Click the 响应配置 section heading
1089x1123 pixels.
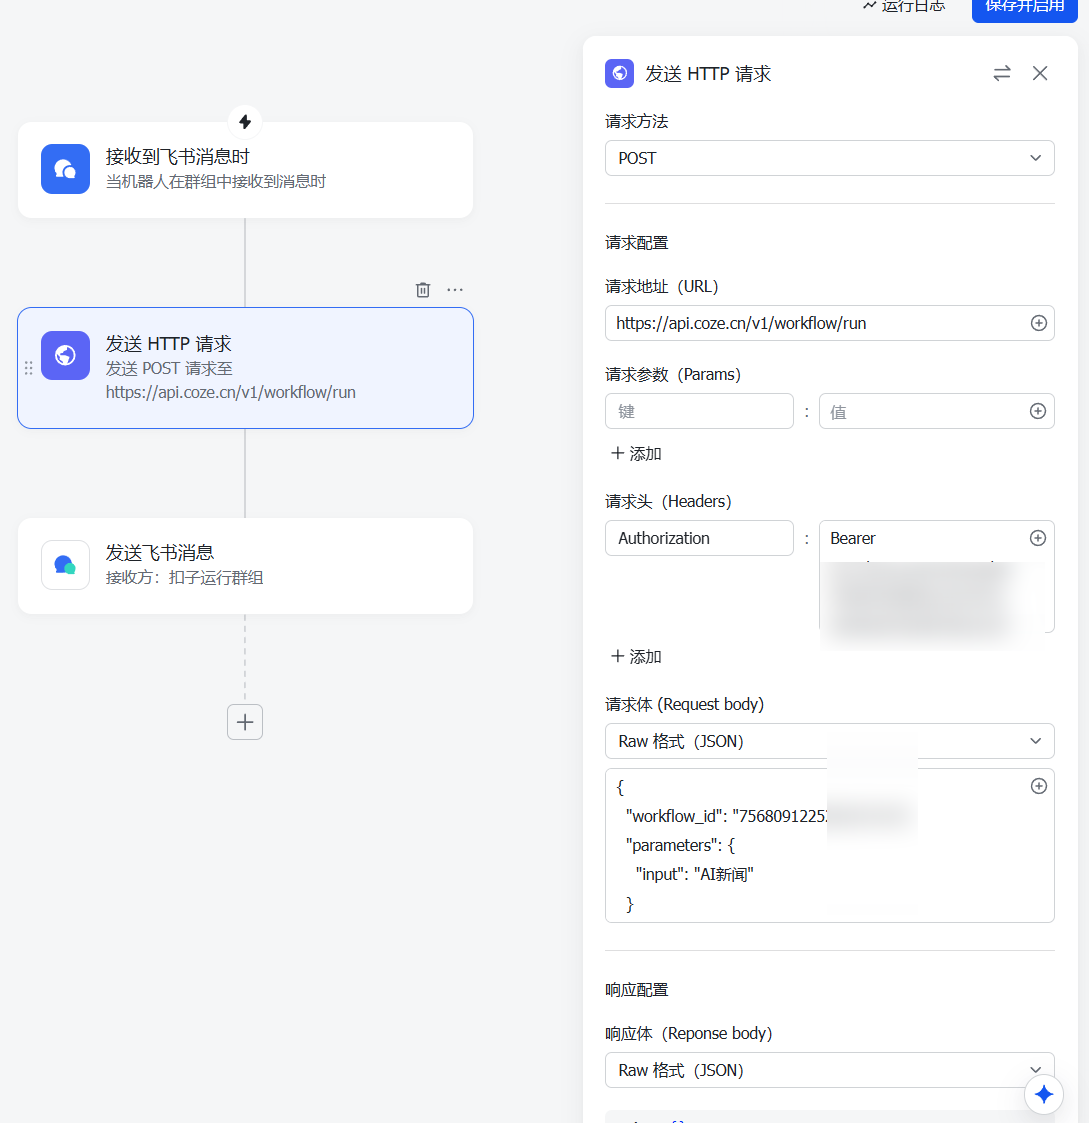click(637, 990)
